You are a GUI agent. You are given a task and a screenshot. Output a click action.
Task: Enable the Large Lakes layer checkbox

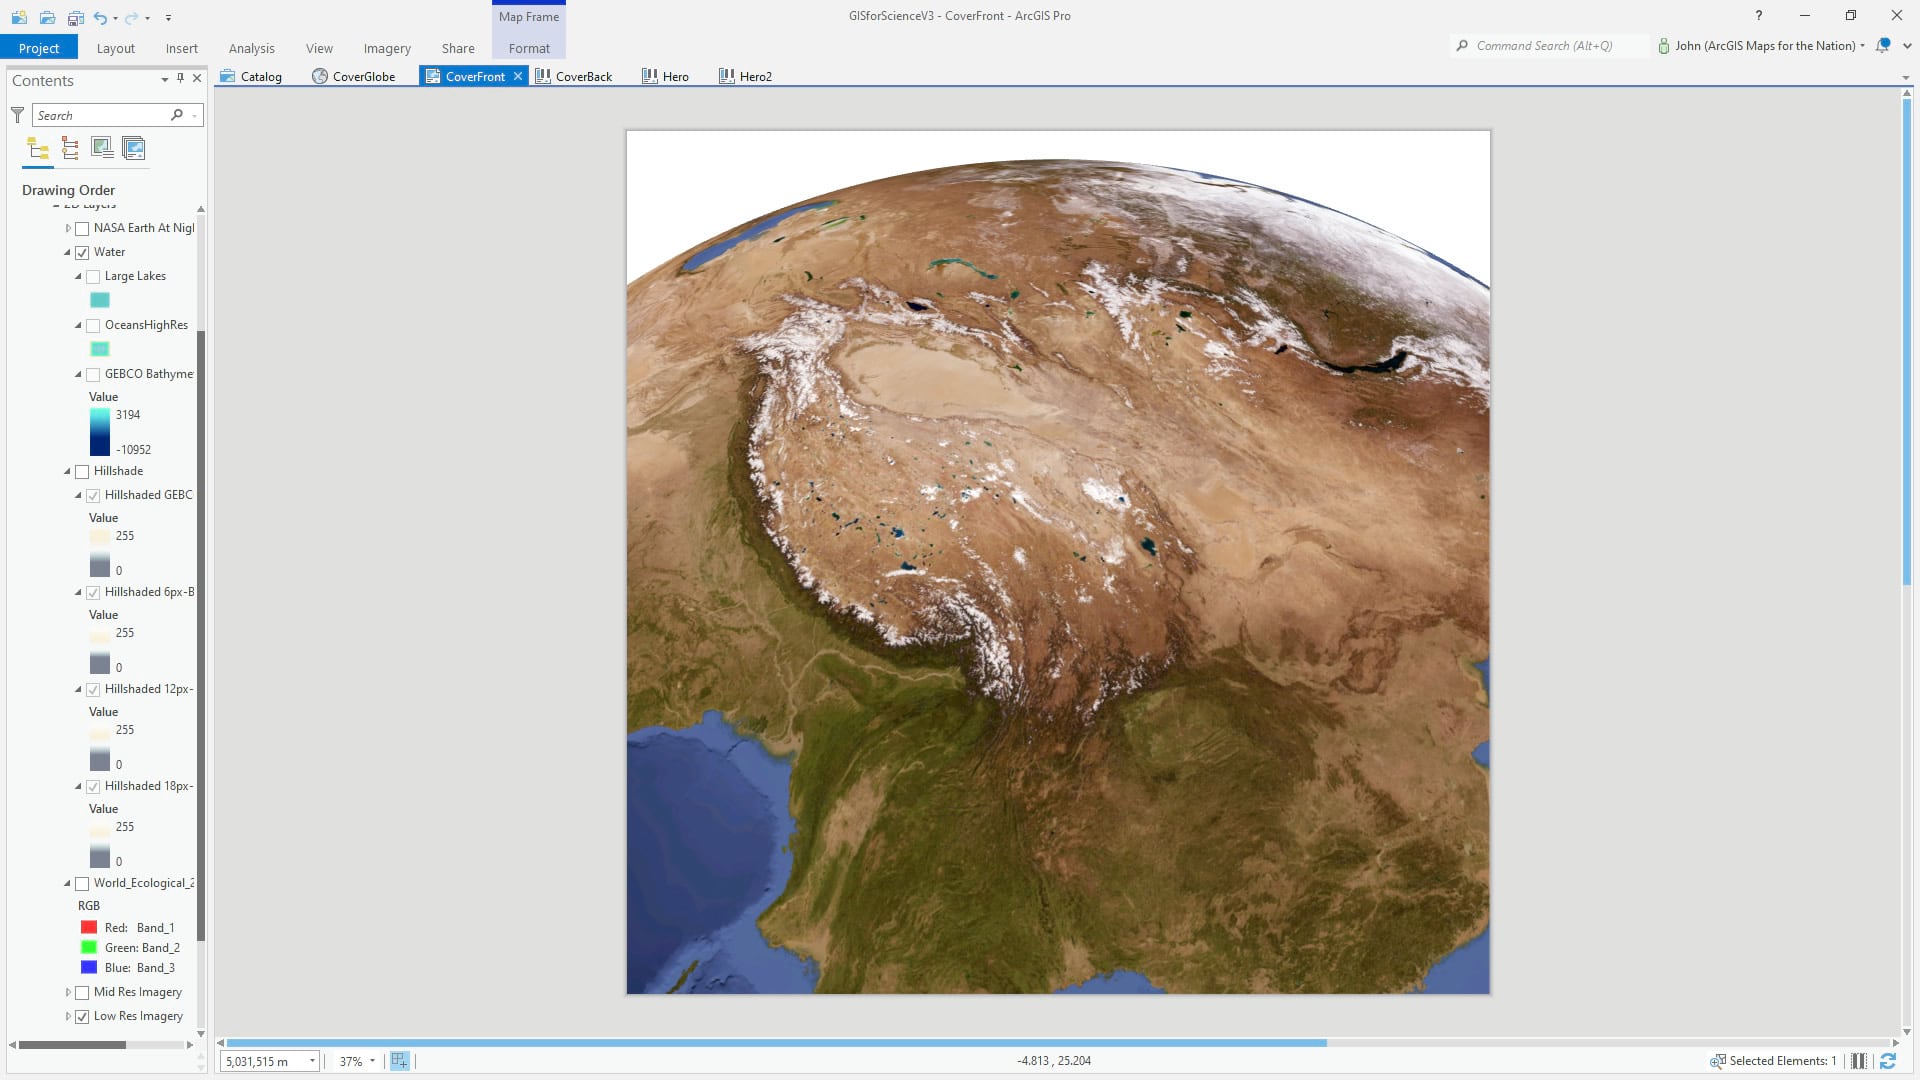click(x=93, y=277)
